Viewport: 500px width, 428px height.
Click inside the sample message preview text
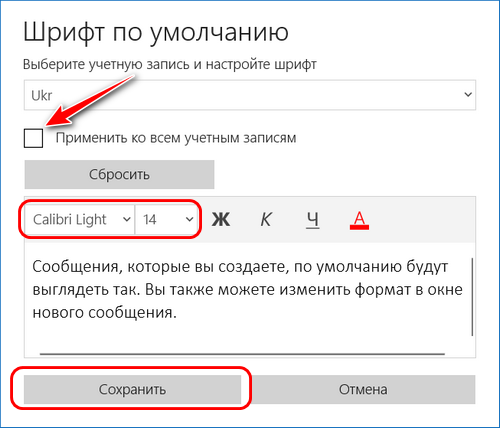(247, 289)
